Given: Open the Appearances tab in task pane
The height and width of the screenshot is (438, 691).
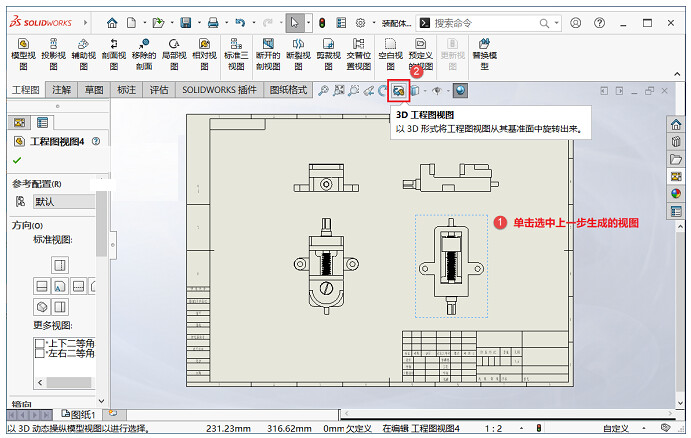Looking at the screenshot, I should (x=676, y=193).
